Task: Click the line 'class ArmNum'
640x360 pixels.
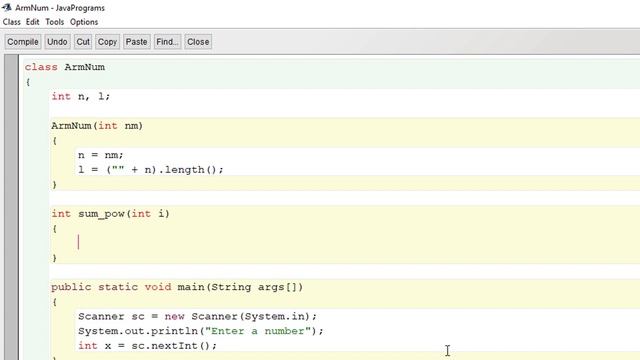Action: click(x=65, y=67)
